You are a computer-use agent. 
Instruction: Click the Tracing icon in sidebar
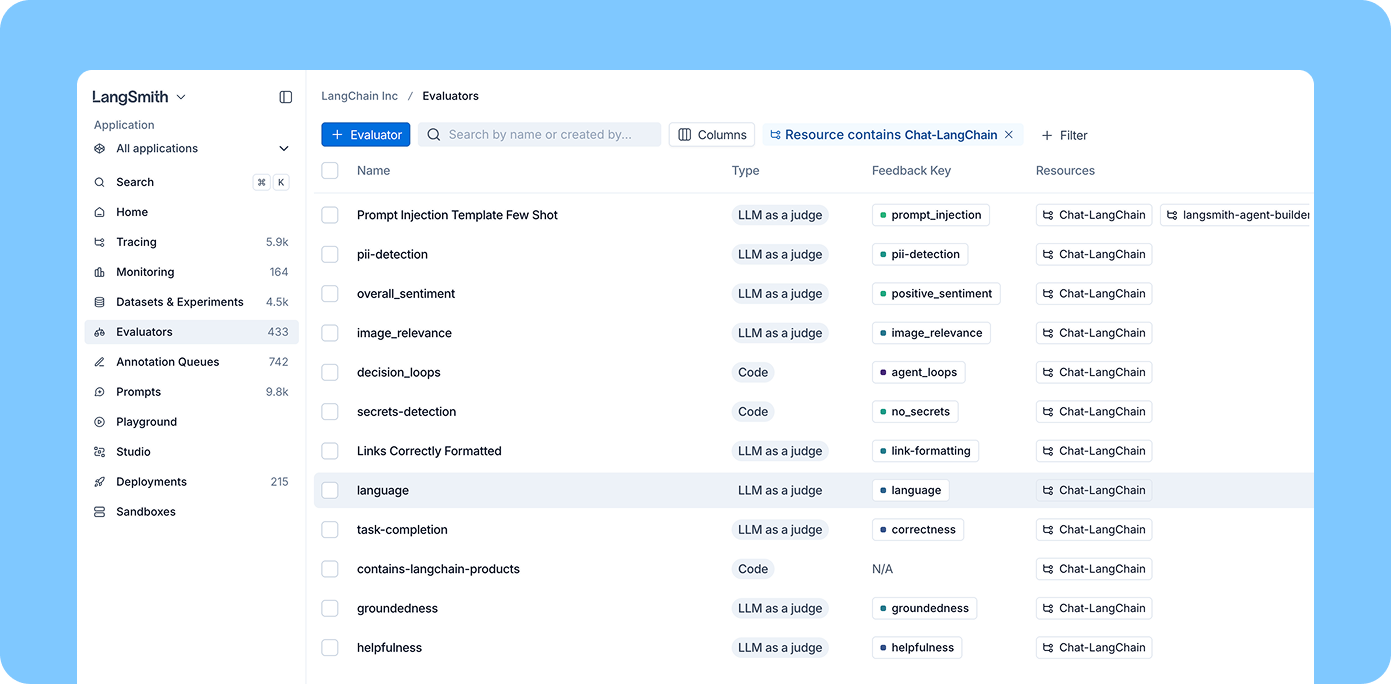pos(100,242)
